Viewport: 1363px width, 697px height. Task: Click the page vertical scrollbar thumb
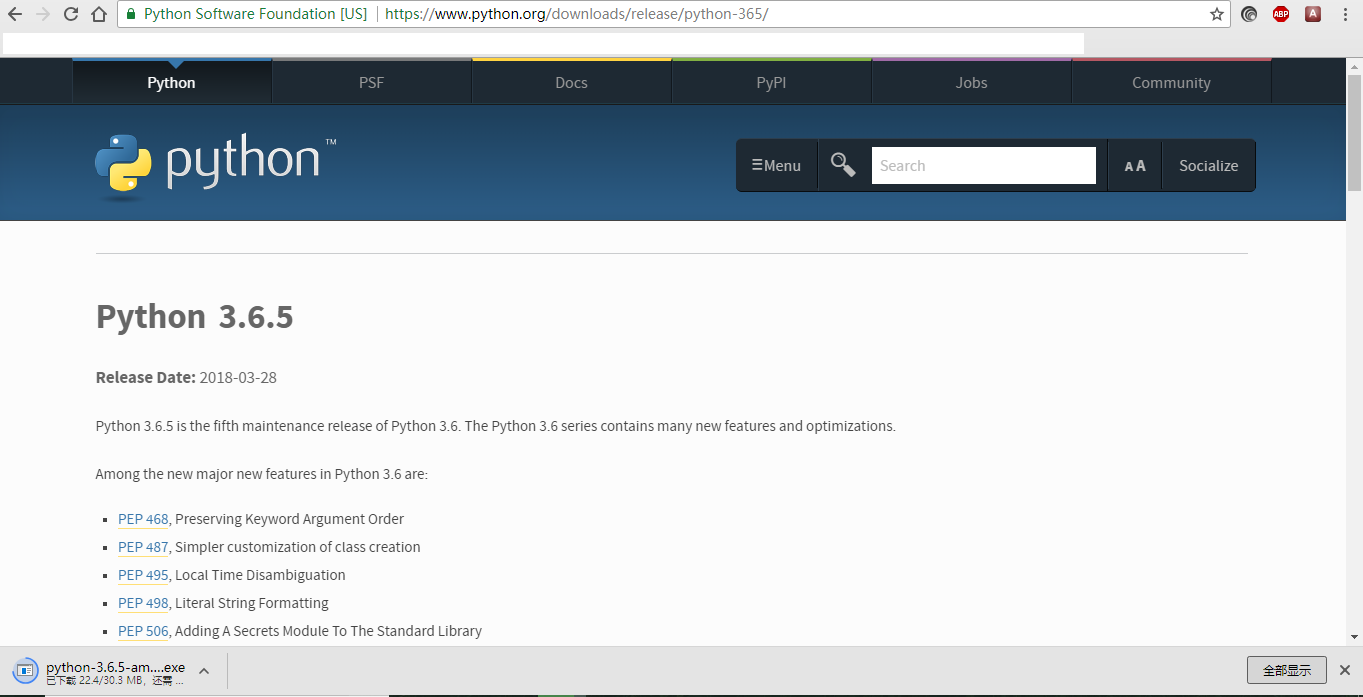click(1354, 131)
